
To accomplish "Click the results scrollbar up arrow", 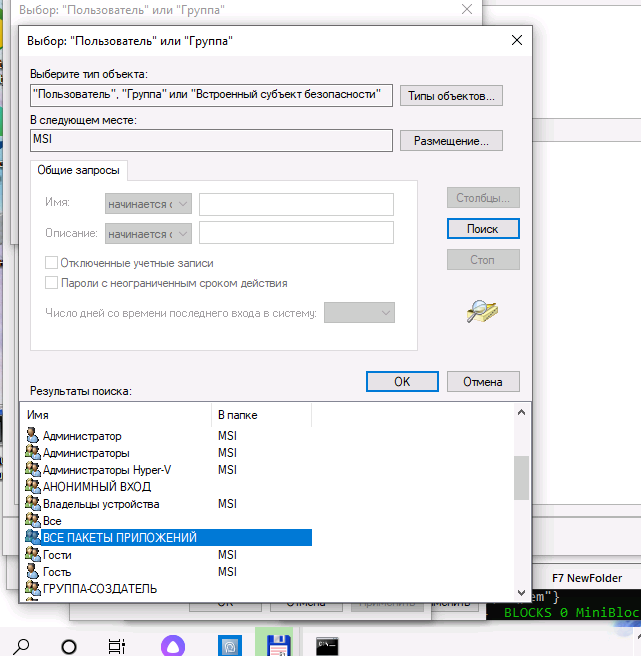I will (x=521, y=413).
